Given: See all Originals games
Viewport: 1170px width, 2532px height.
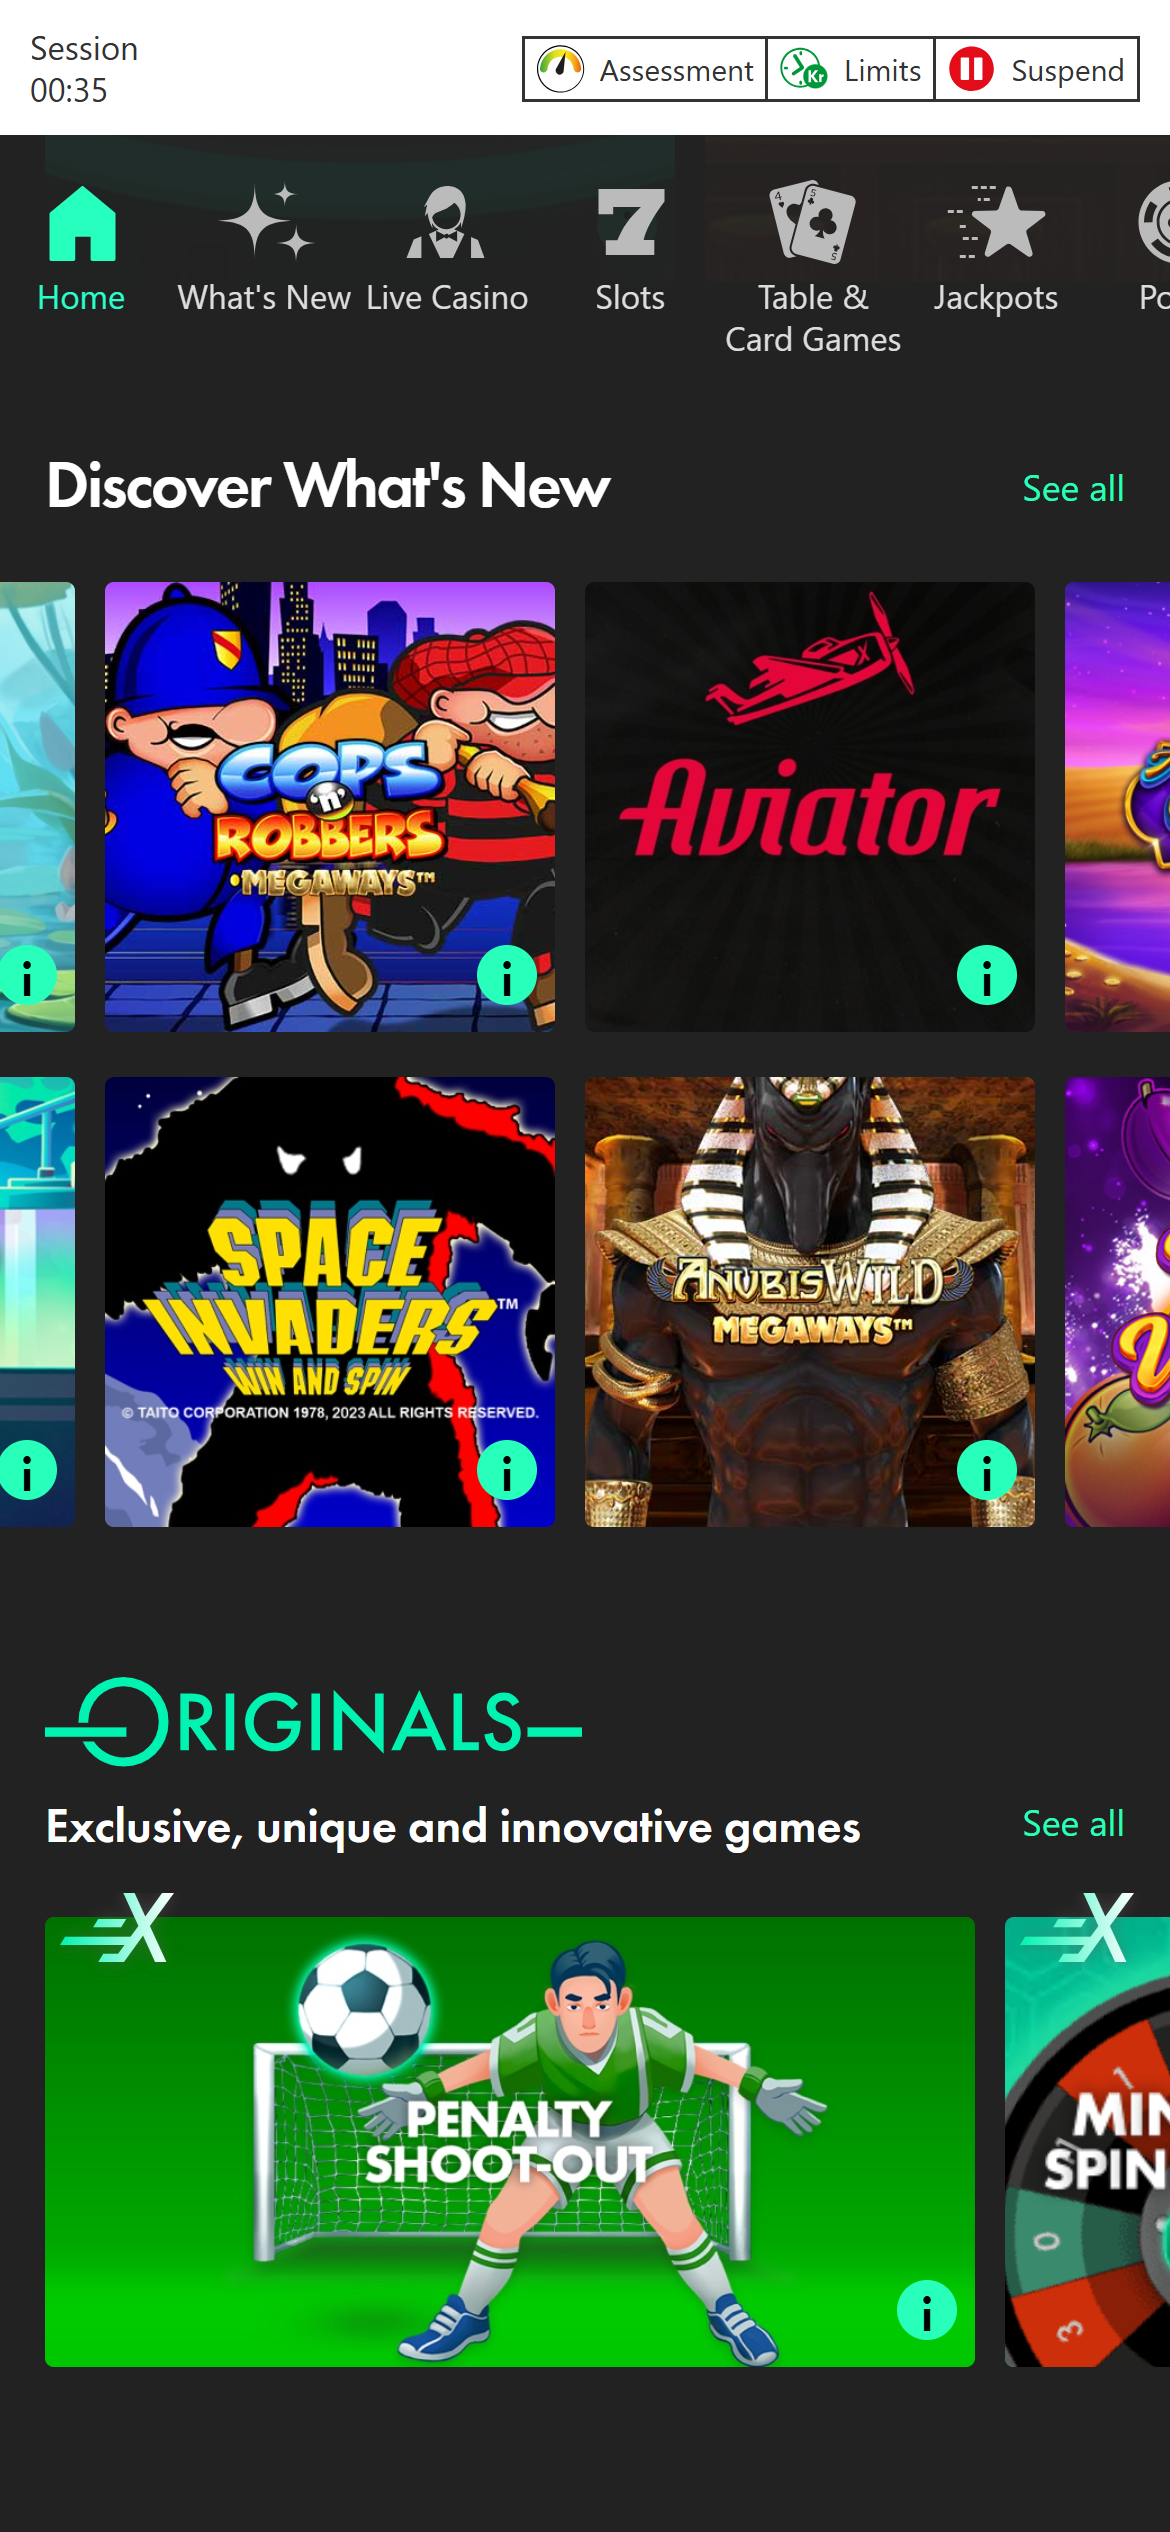Looking at the screenshot, I should (x=1073, y=1824).
